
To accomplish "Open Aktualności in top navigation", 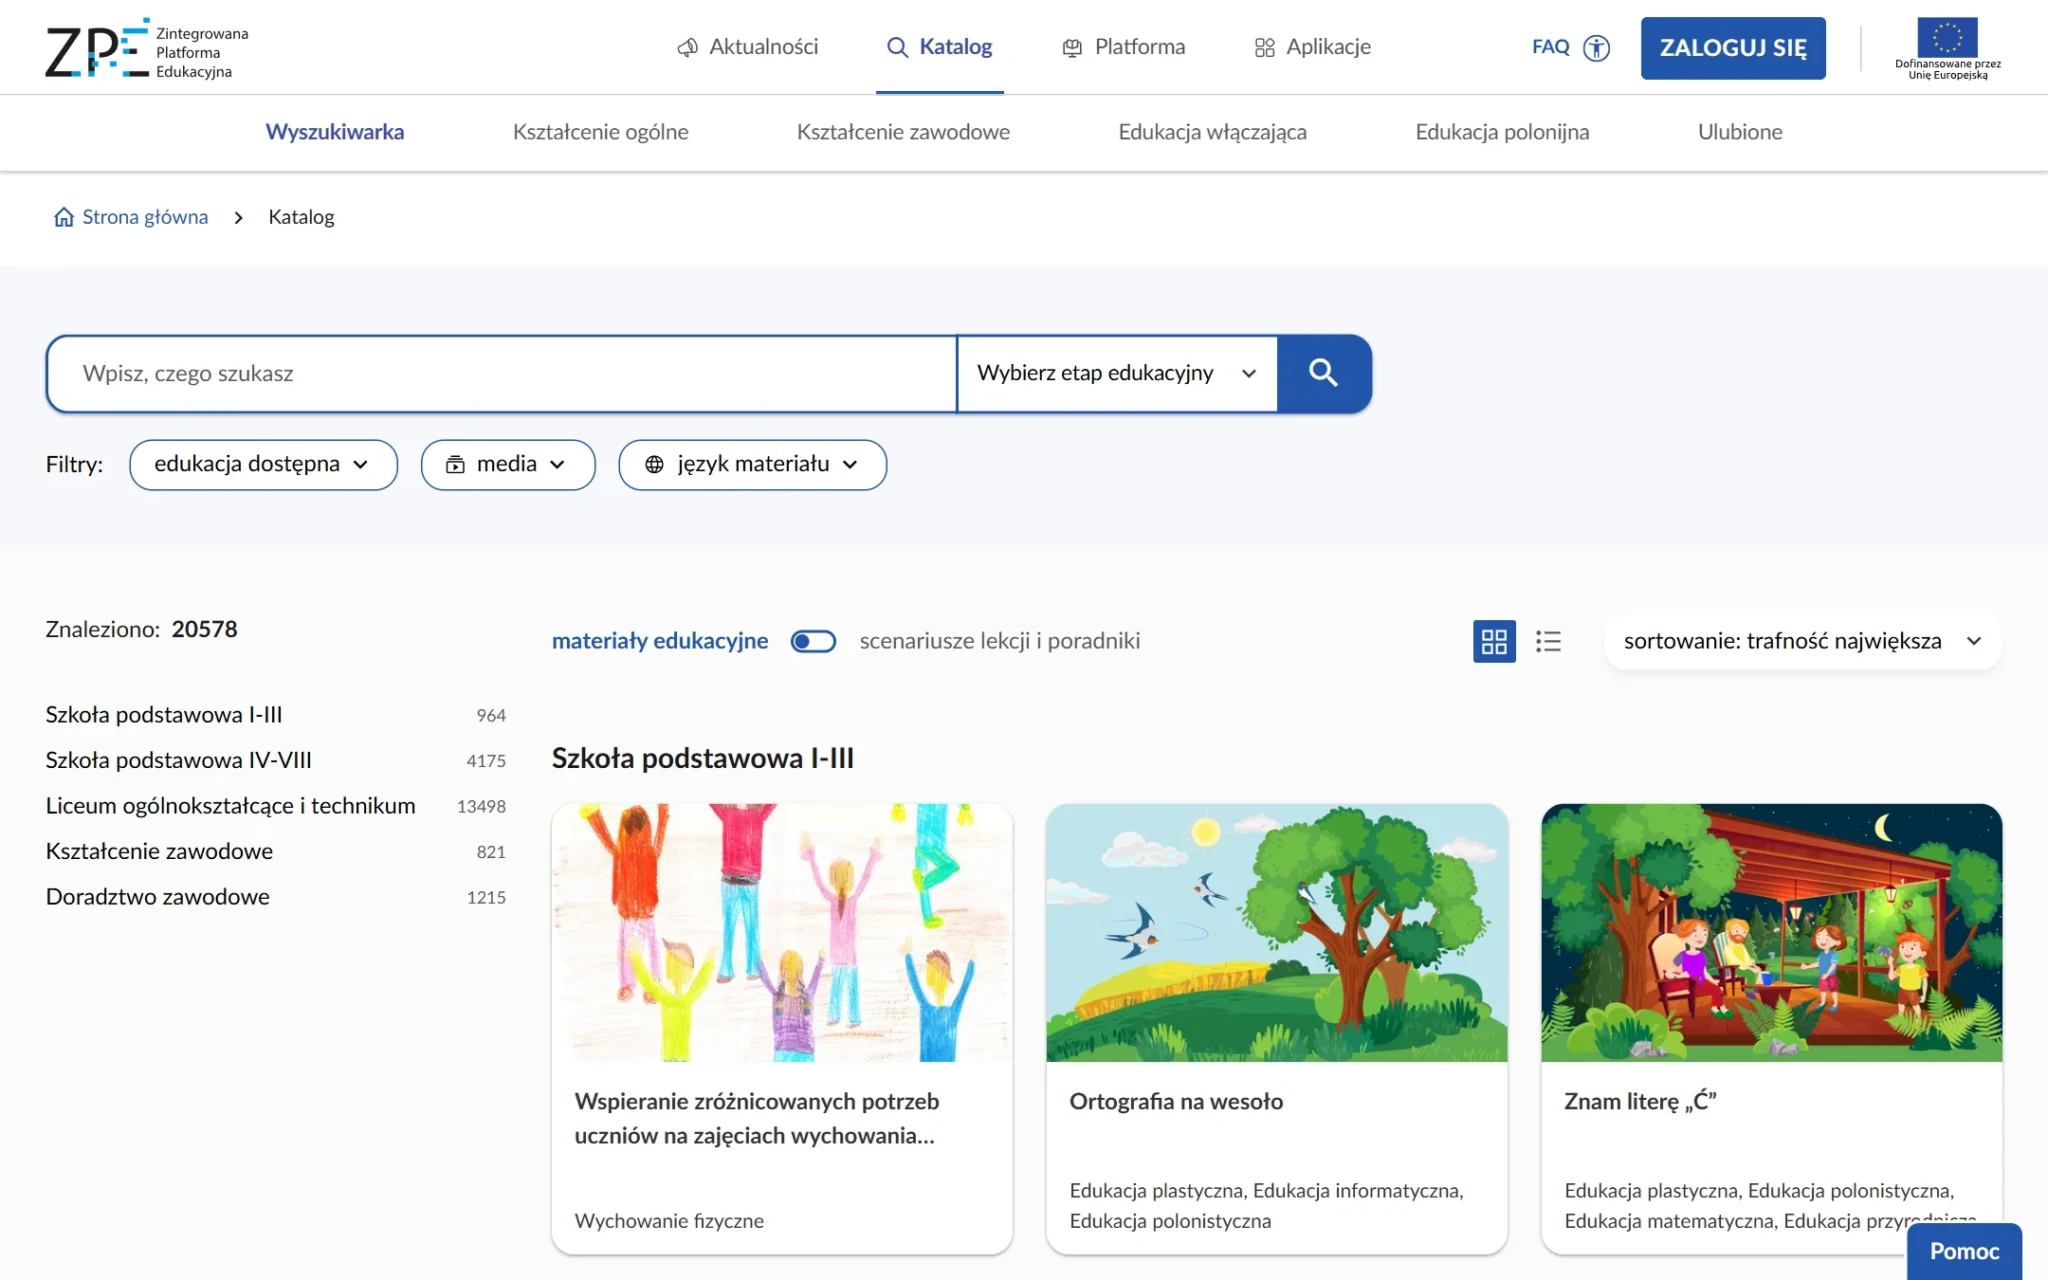I will pos(747,47).
